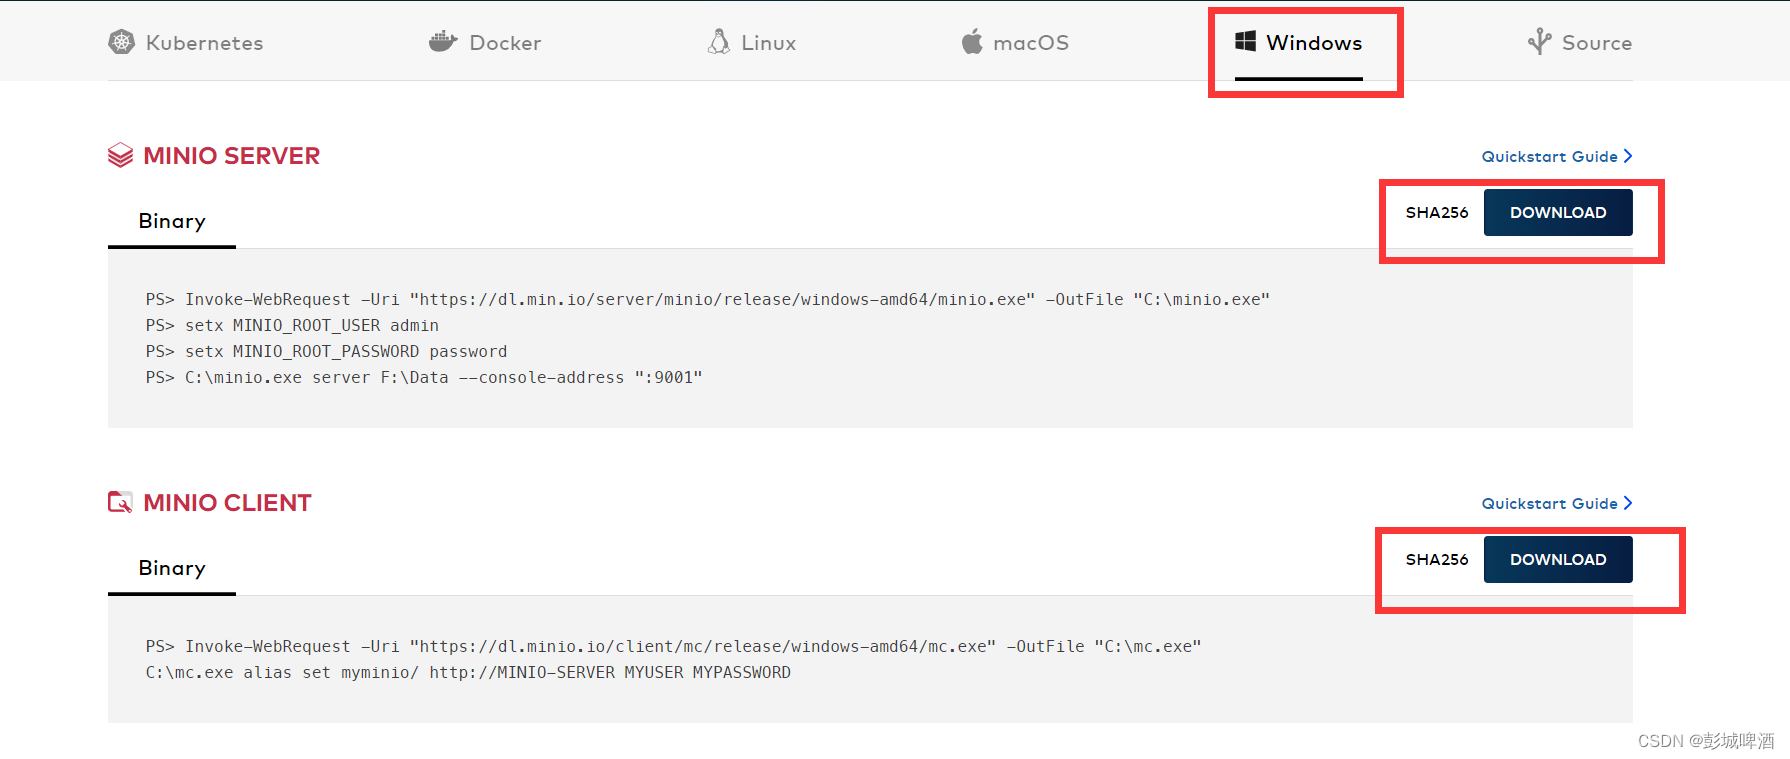Click the MINIO CLIENT heading
This screenshot has width=1790, height=759.
[x=227, y=503]
